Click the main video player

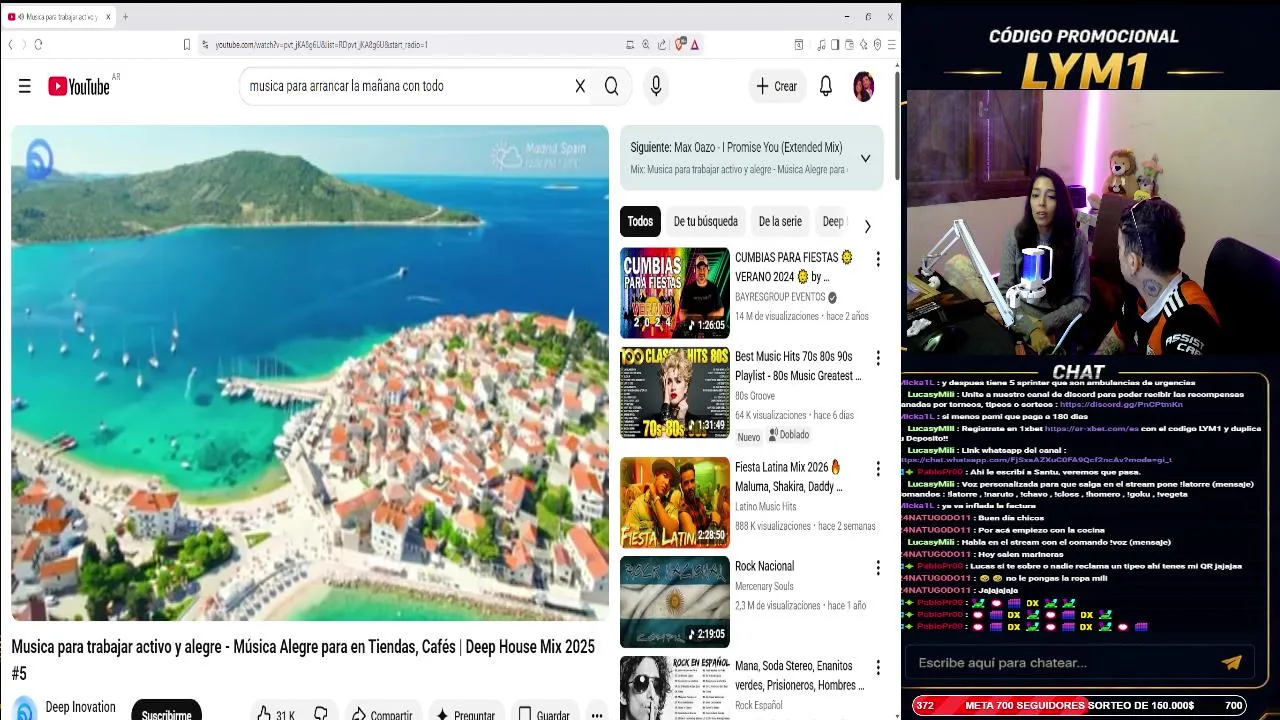coord(310,373)
